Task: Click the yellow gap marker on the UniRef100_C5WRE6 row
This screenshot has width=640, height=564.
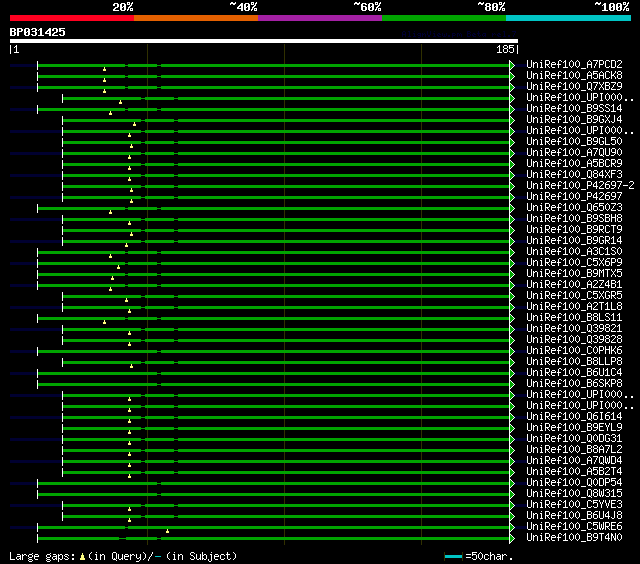Action: 167,531
